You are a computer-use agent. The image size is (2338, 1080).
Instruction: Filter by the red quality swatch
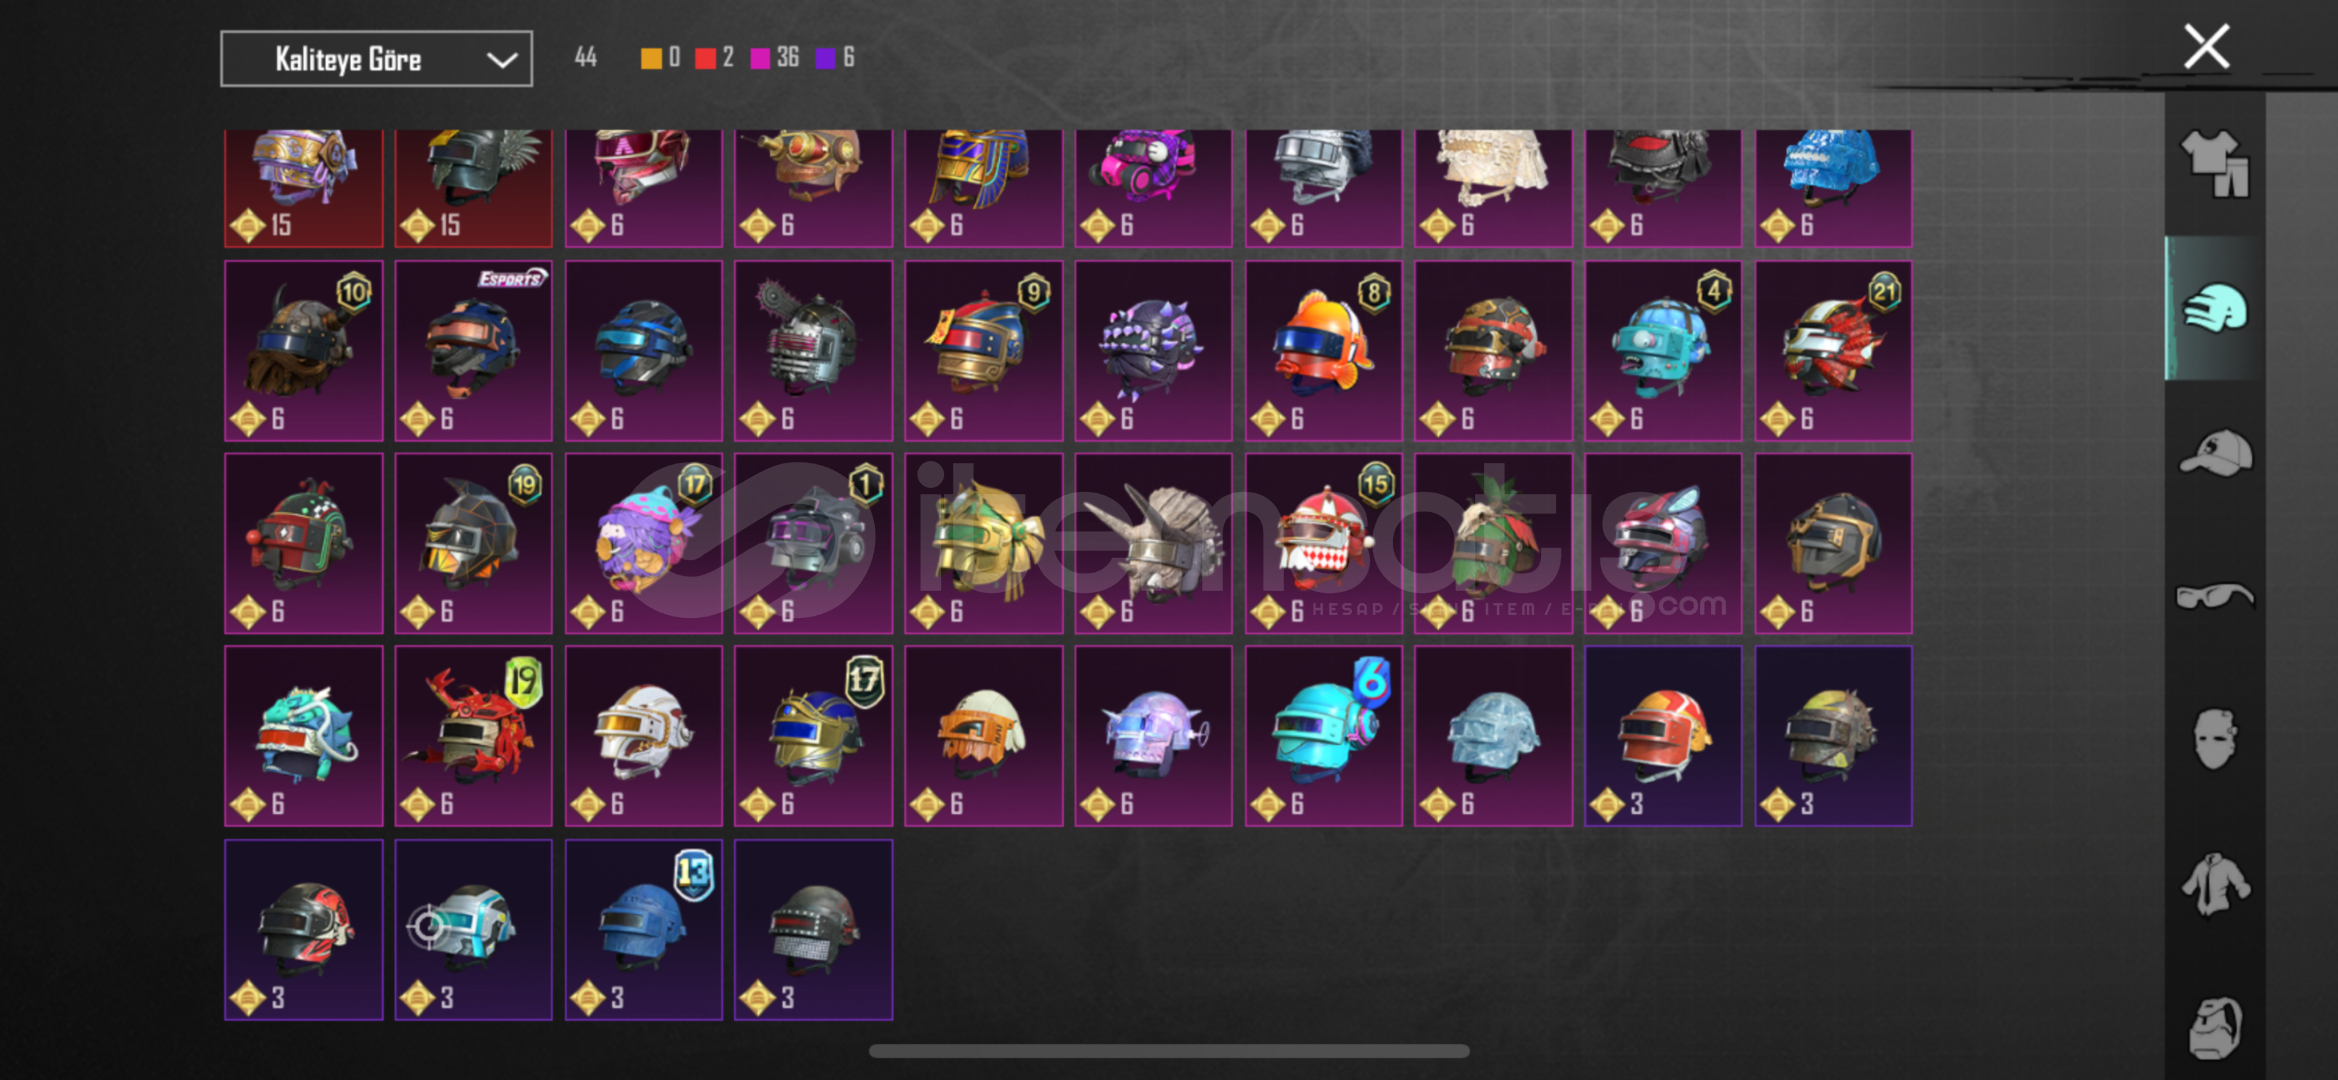coord(705,58)
